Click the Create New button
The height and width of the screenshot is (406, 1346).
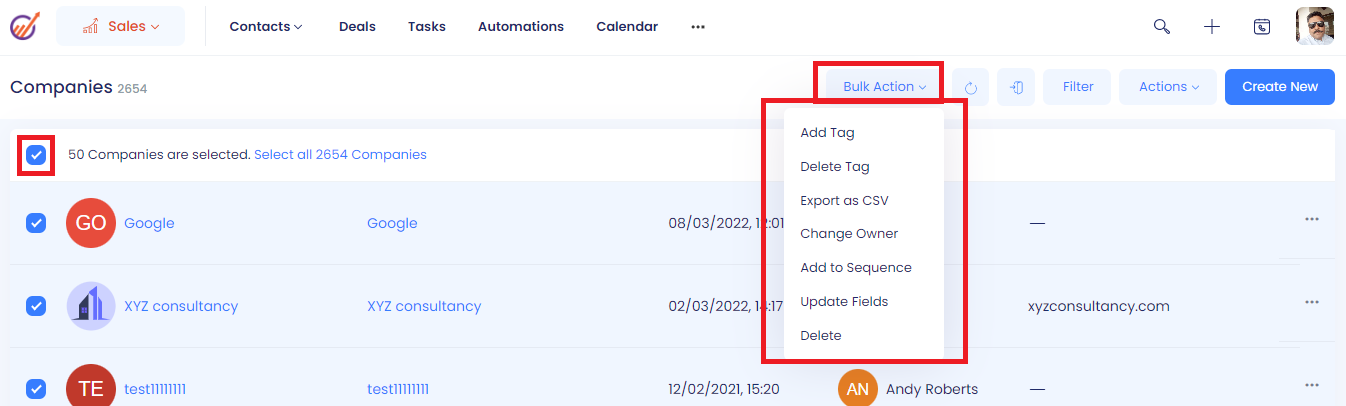coord(1280,87)
